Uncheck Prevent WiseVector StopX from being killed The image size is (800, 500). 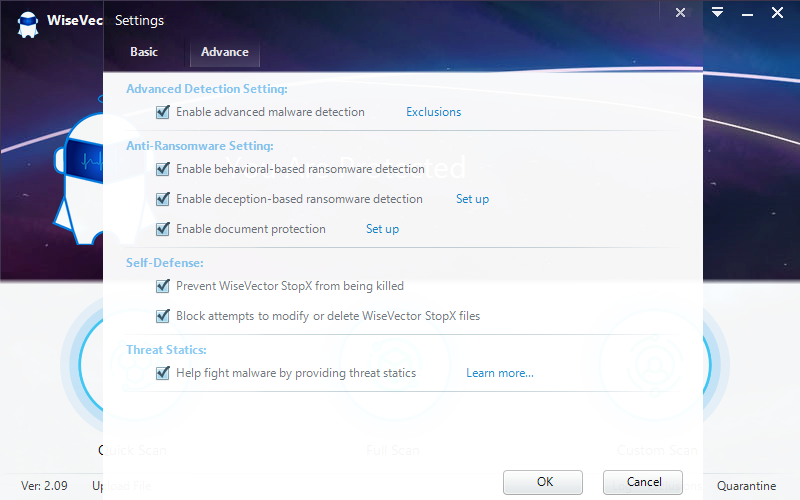click(x=163, y=286)
